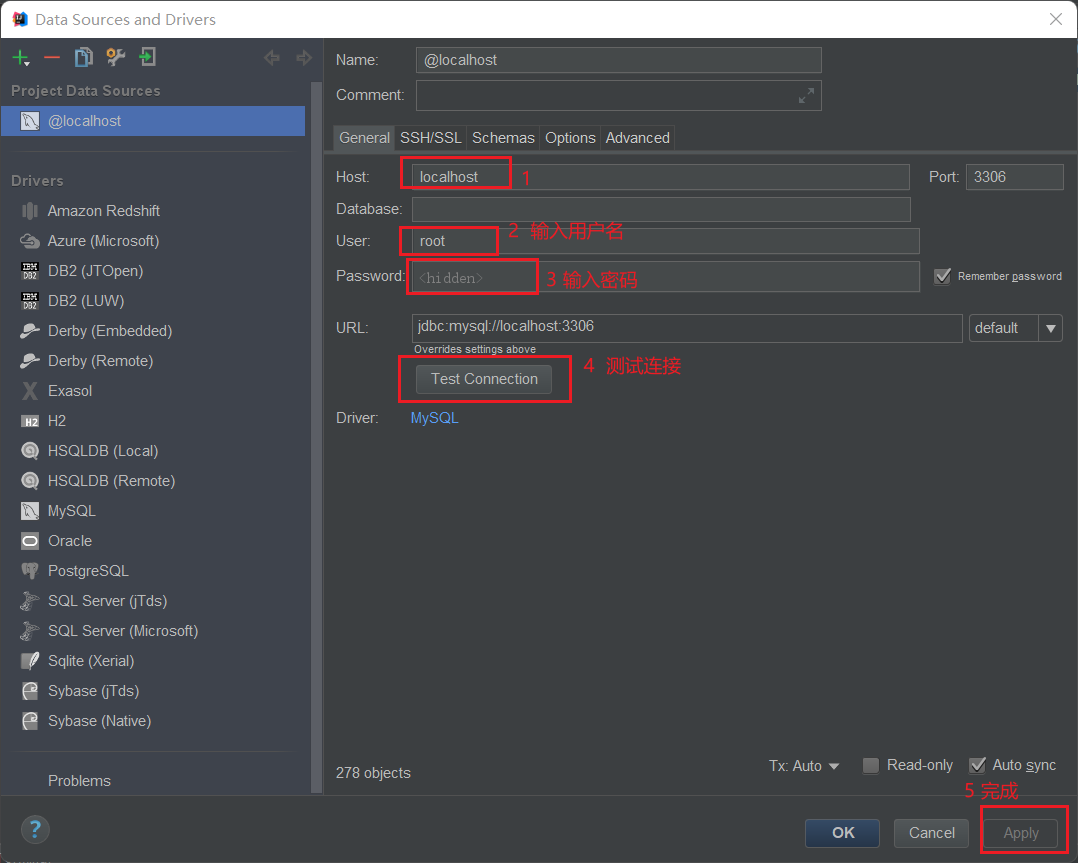Open the Problems entry in sidebar

click(x=79, y=781)
